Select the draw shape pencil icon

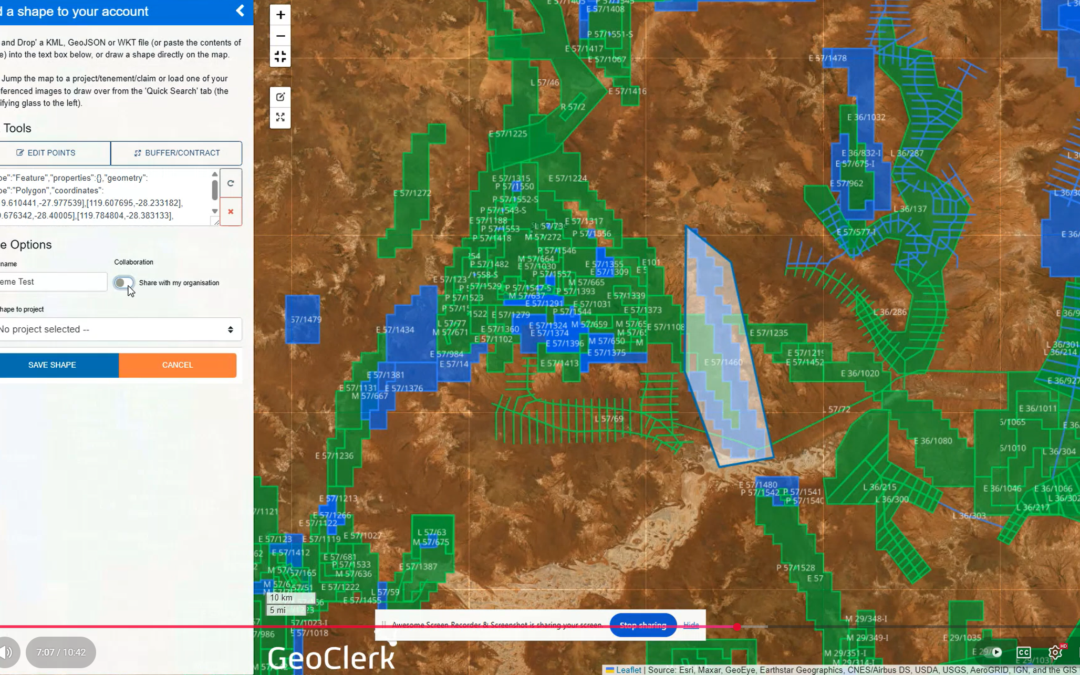(x=280, y=96)
